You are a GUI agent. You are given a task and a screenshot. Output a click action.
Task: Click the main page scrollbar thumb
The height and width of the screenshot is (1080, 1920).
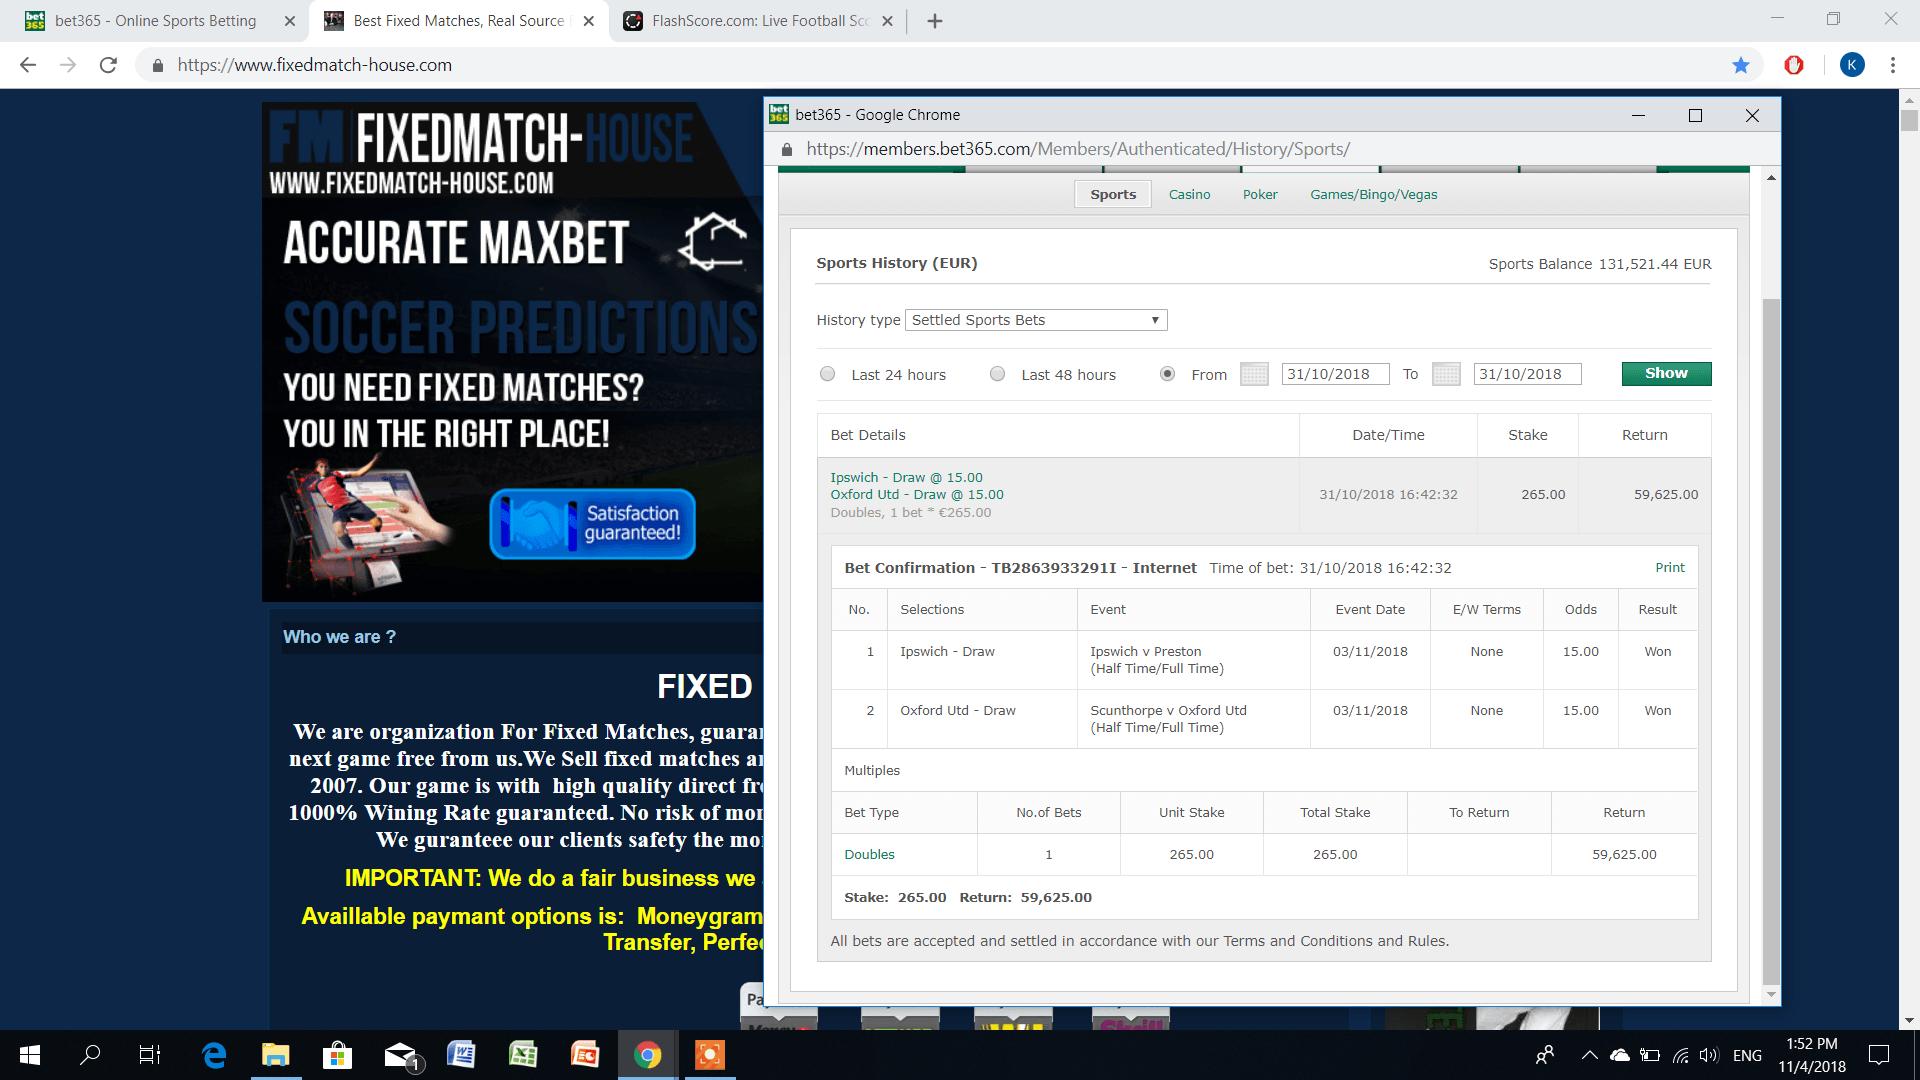coord(1909,120)
